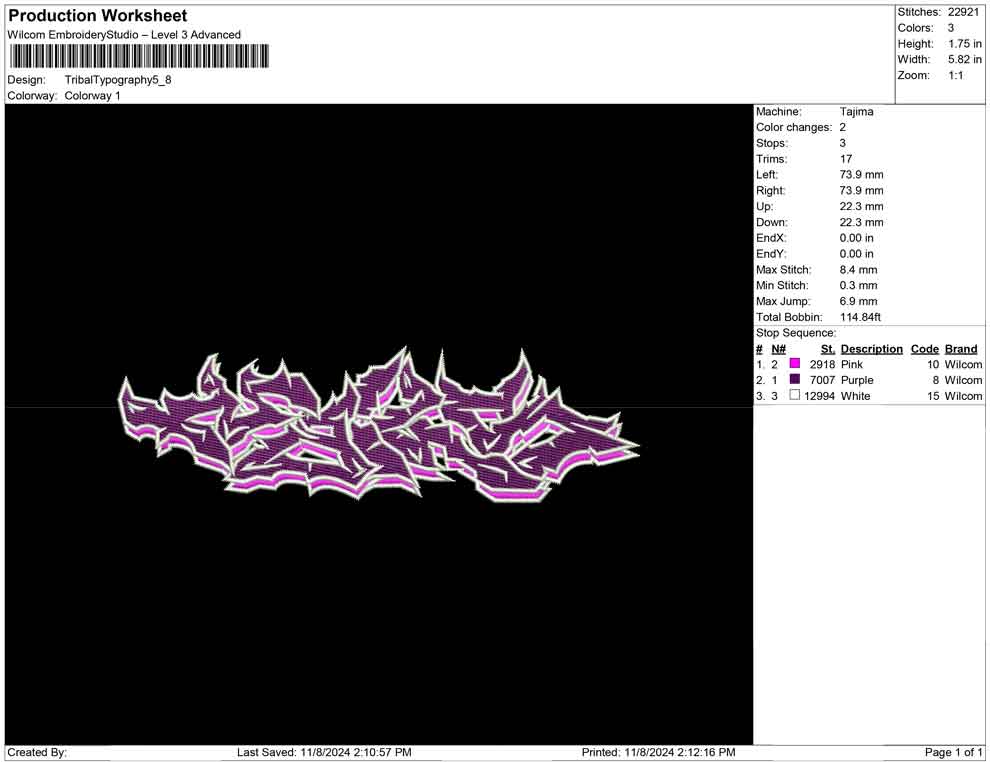
Task: Click the width value '5.82 in'
Action: tap(965, 59)
